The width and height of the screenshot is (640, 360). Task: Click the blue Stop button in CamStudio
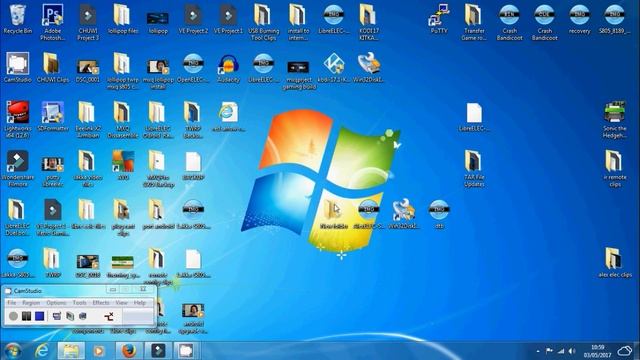40,316
